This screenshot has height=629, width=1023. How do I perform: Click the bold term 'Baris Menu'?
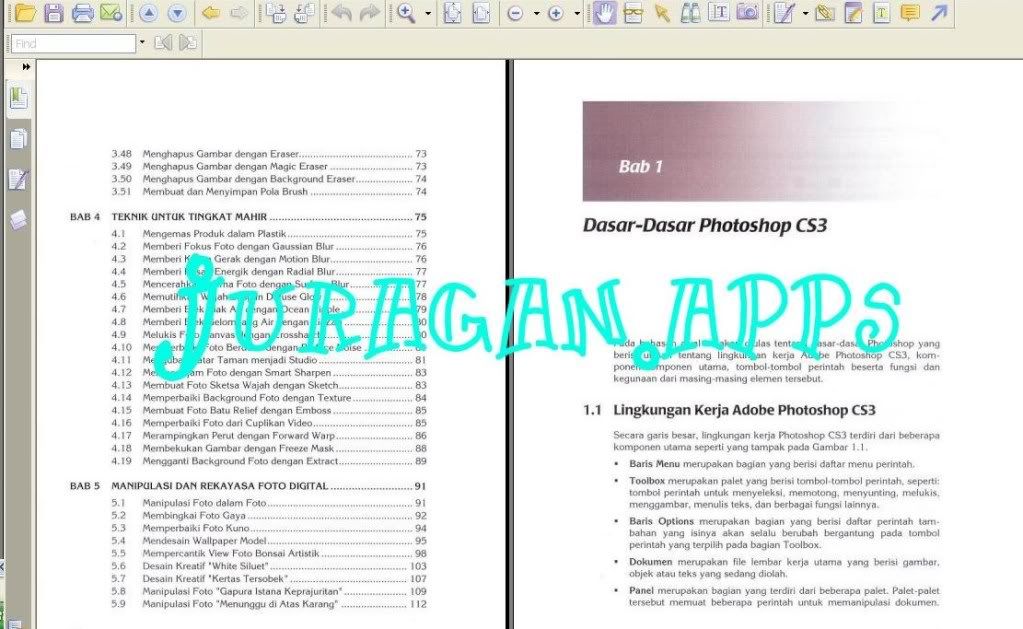(654, 464)
